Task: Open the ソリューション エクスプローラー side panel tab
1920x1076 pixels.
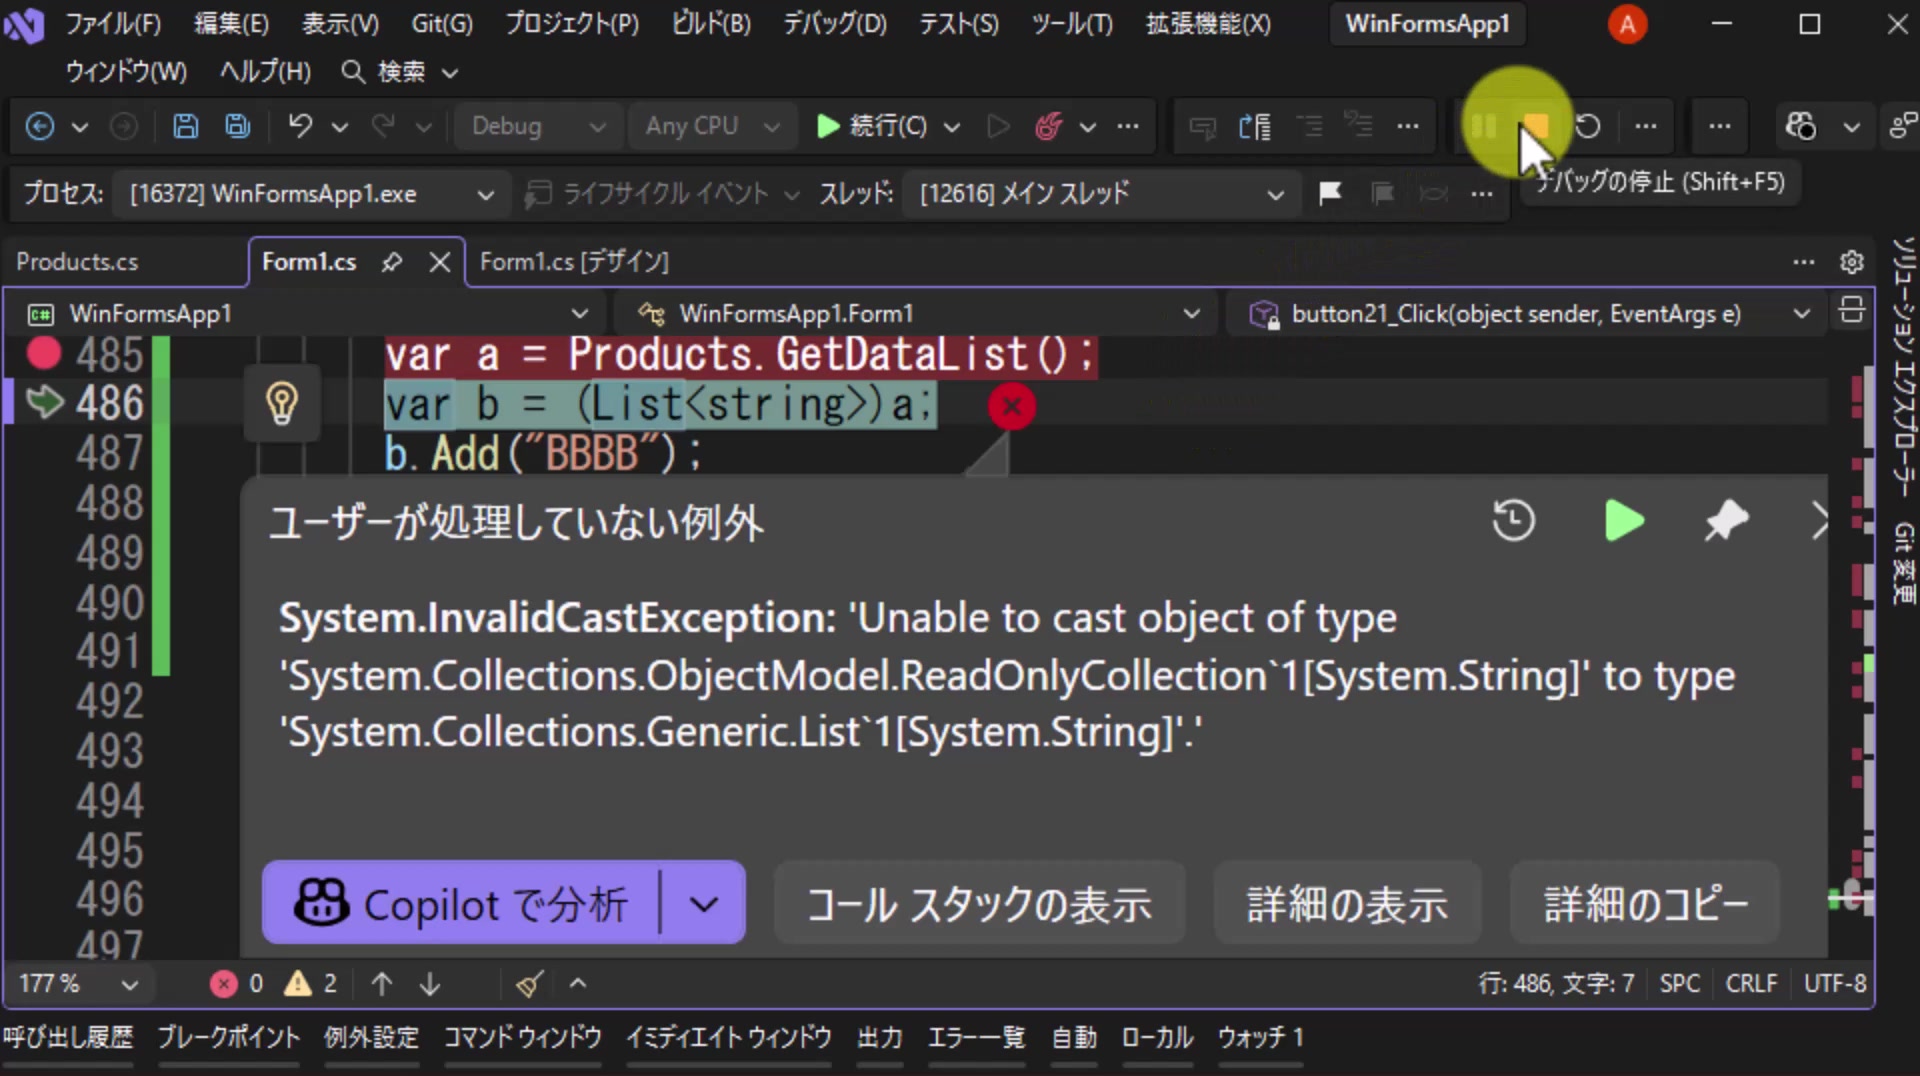Action: pyautogui.click(x=1903, y=367)
